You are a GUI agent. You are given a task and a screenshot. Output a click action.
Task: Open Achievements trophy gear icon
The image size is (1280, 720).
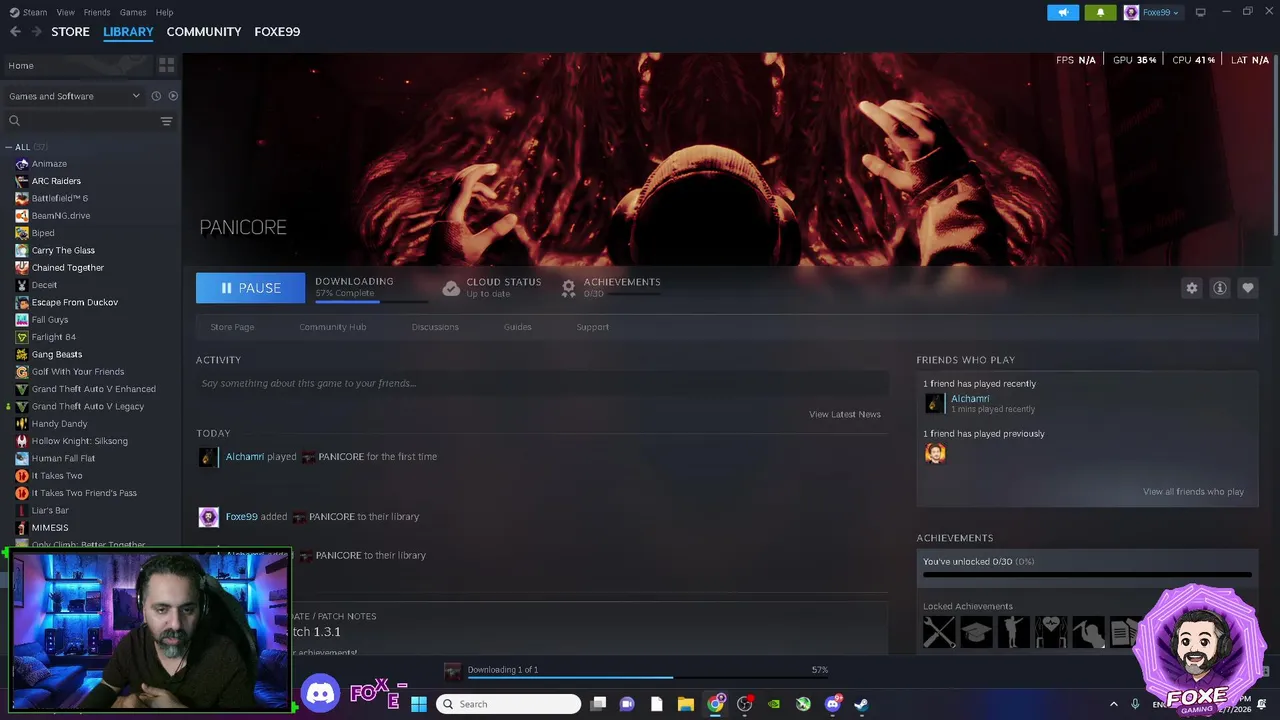(568, 288)
